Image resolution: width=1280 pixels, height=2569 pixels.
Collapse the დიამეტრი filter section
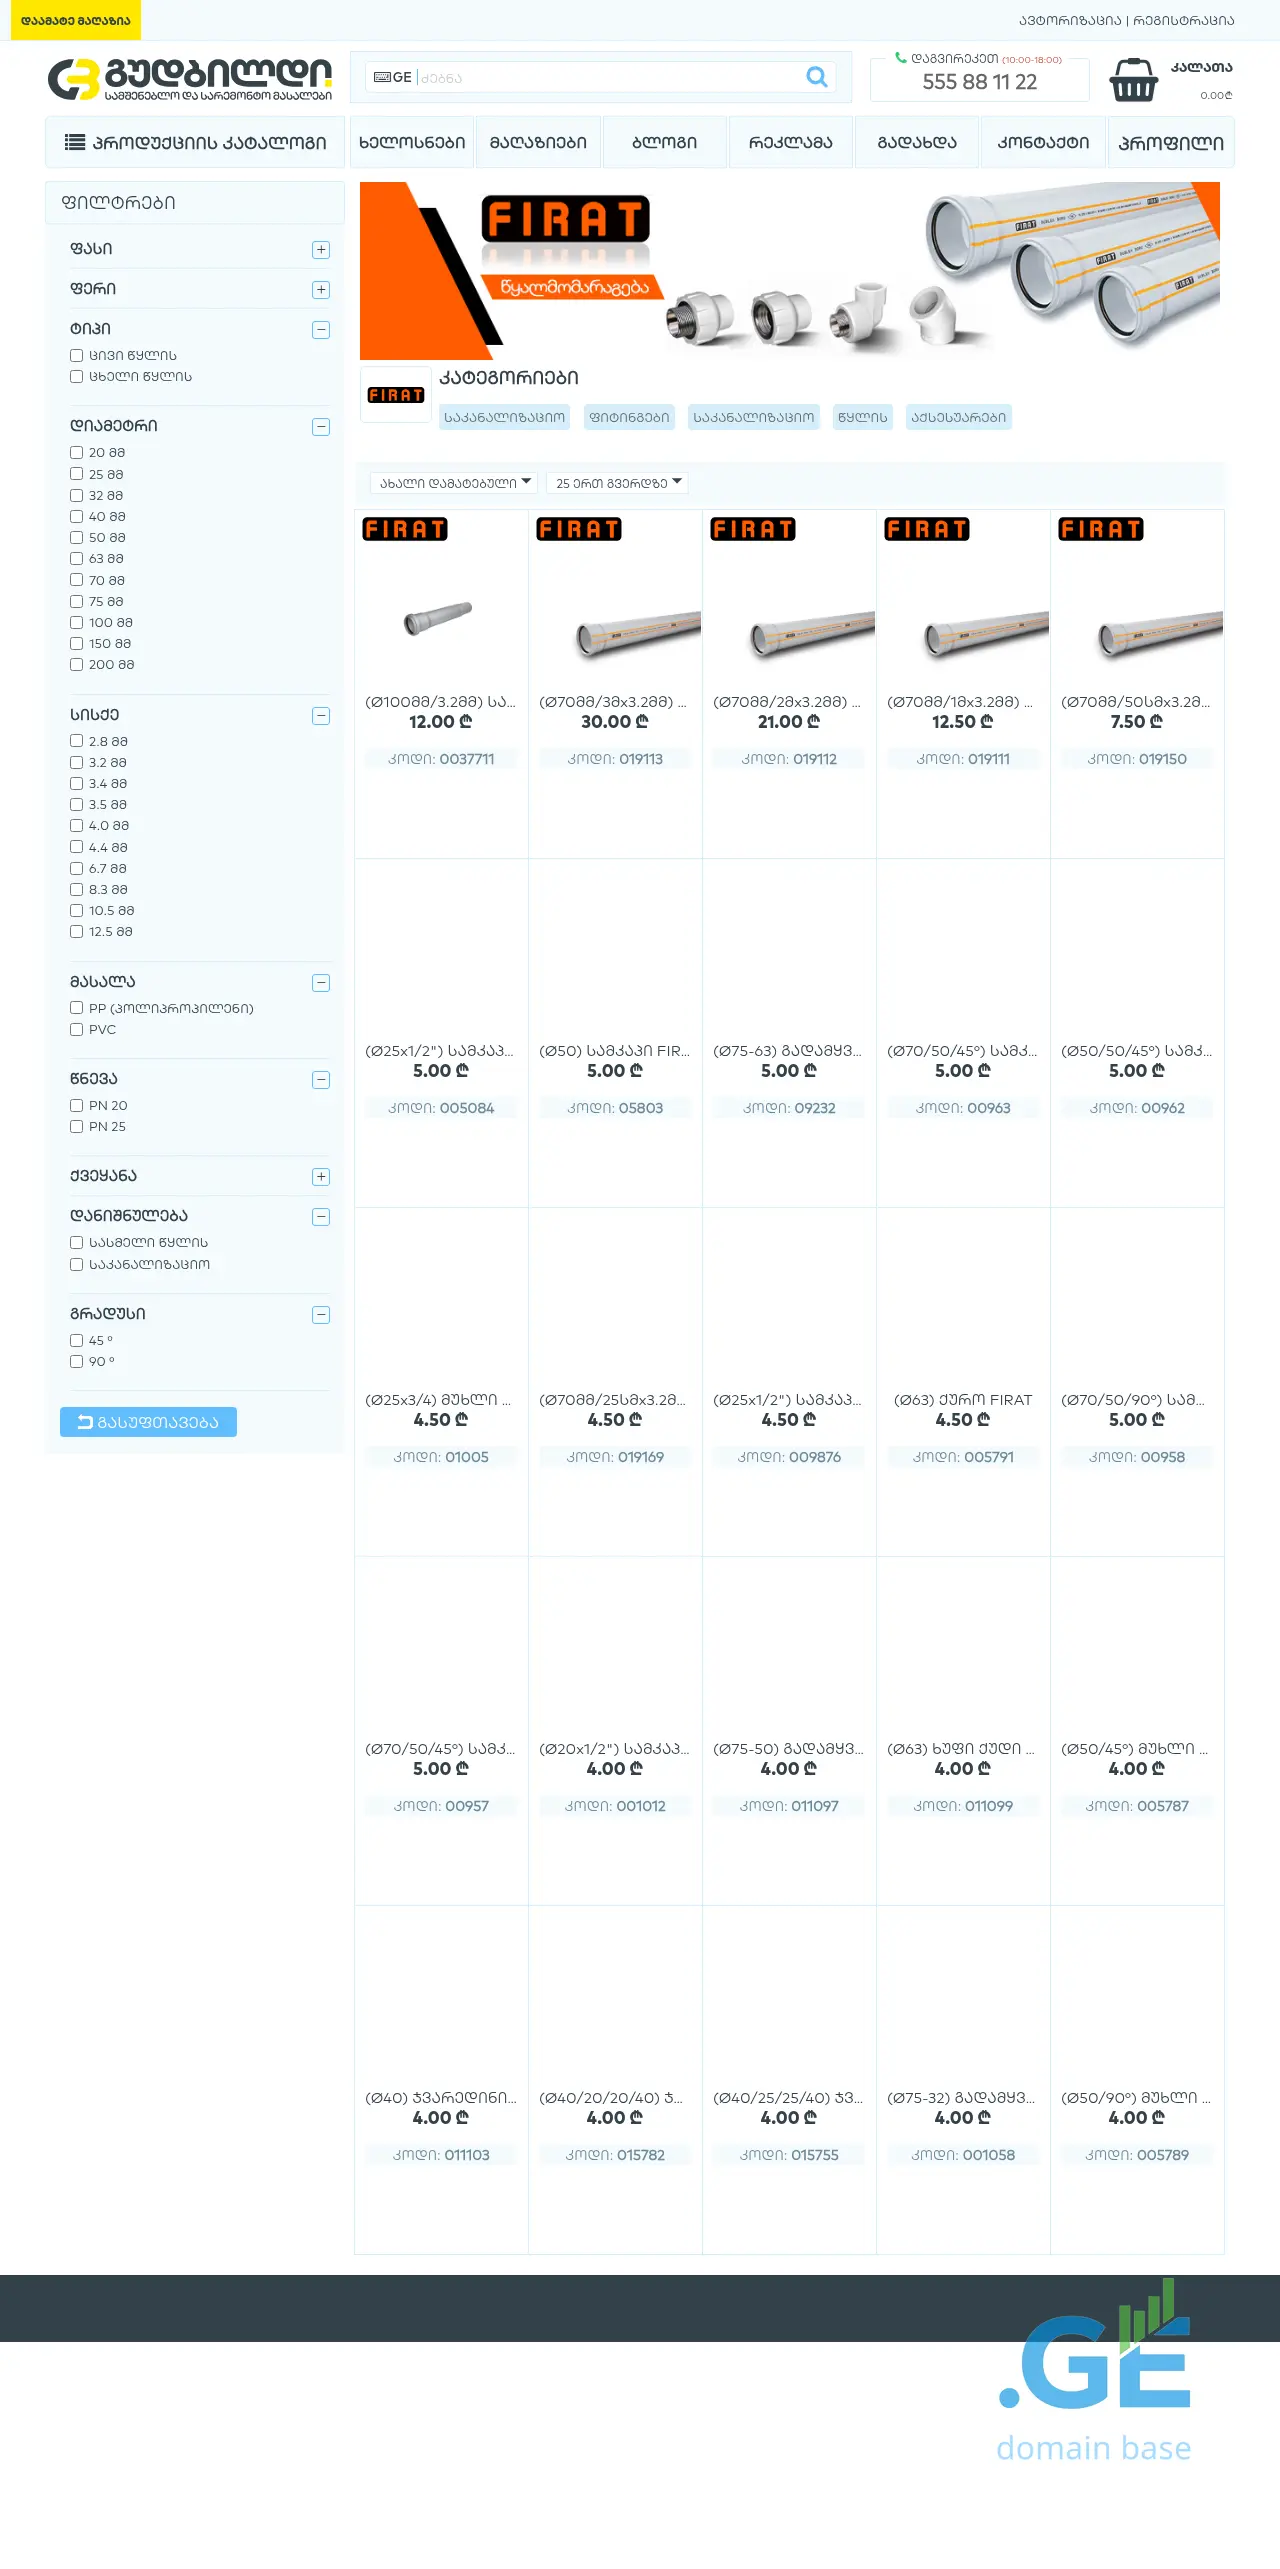pyautogui.click(x=321, y=427)
